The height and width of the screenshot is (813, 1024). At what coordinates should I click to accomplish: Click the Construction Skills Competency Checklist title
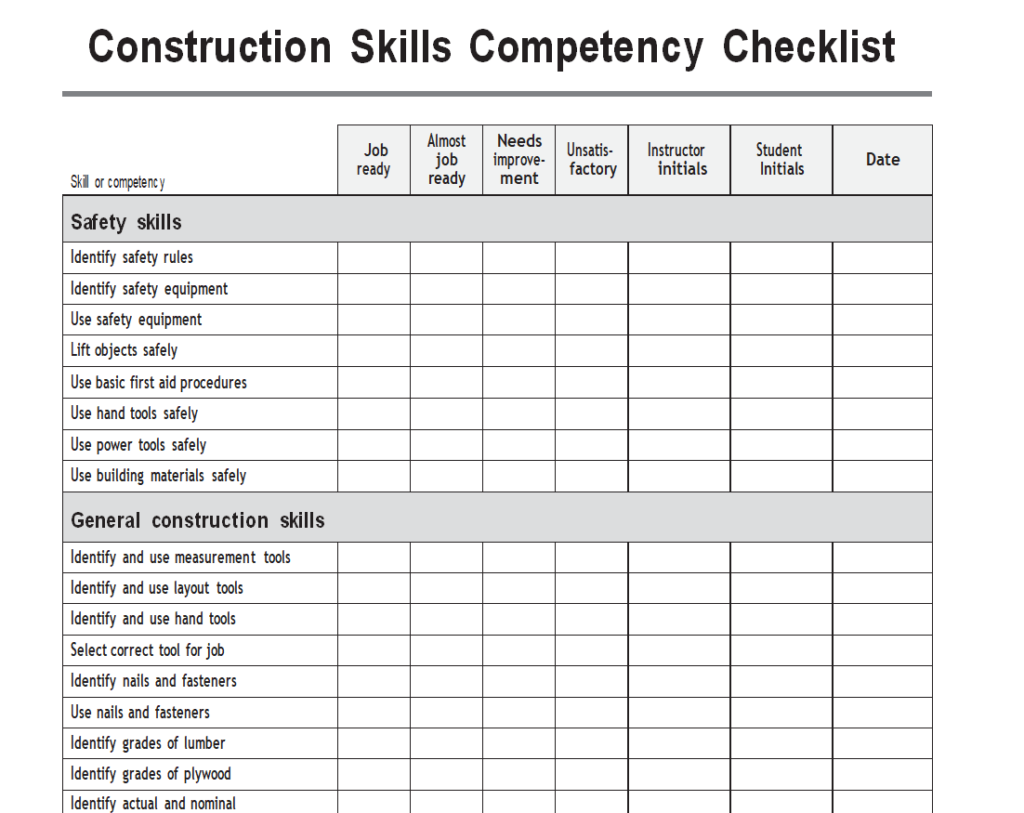coord(491,48)
